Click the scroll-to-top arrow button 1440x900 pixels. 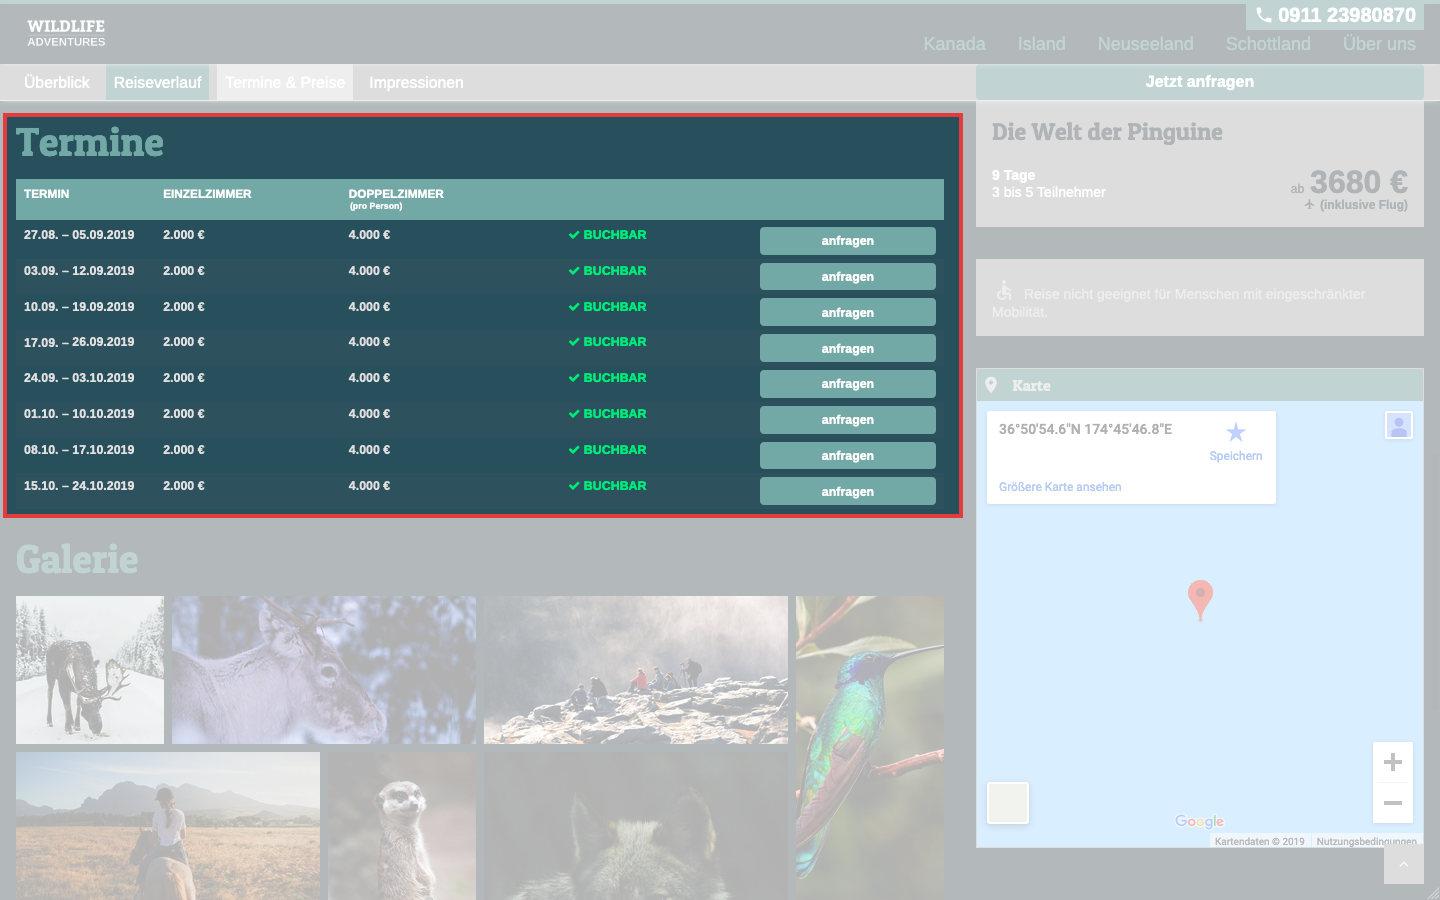click(x=1403, y=865)
